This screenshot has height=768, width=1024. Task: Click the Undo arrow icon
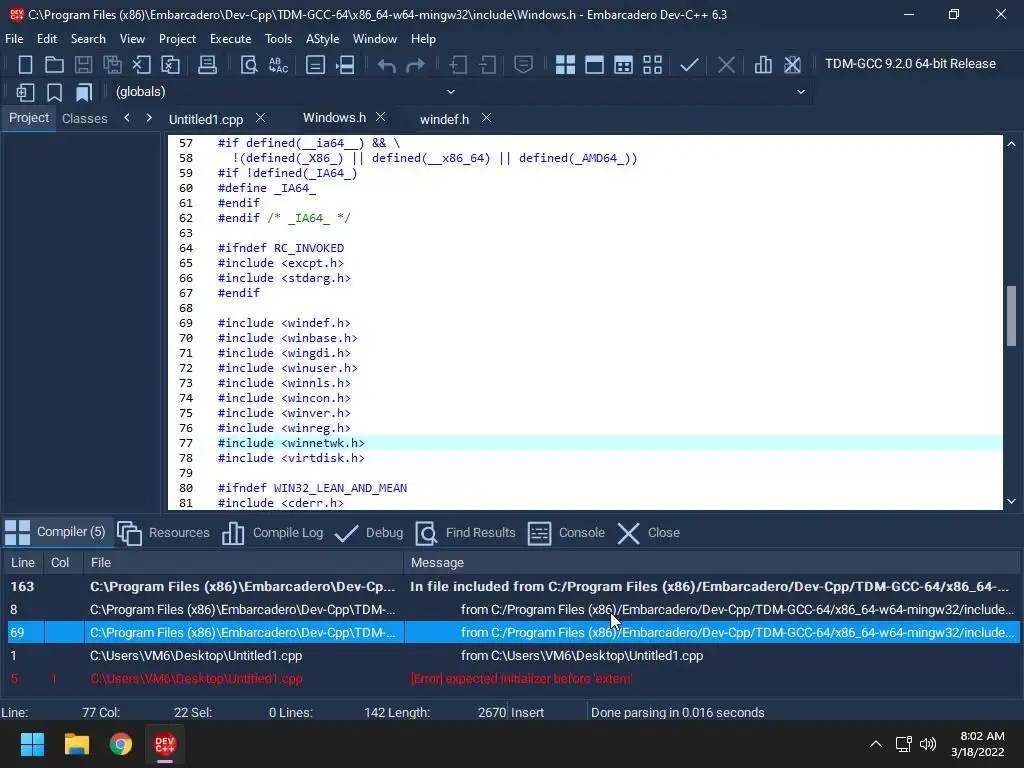[x=387, y=64]
